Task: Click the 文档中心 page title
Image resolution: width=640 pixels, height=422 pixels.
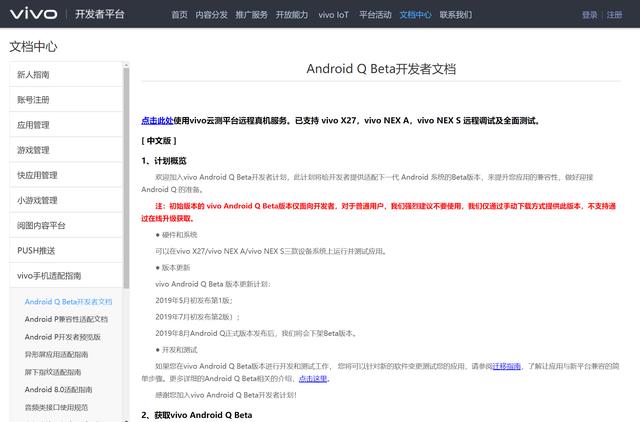Action: [33, 47]
